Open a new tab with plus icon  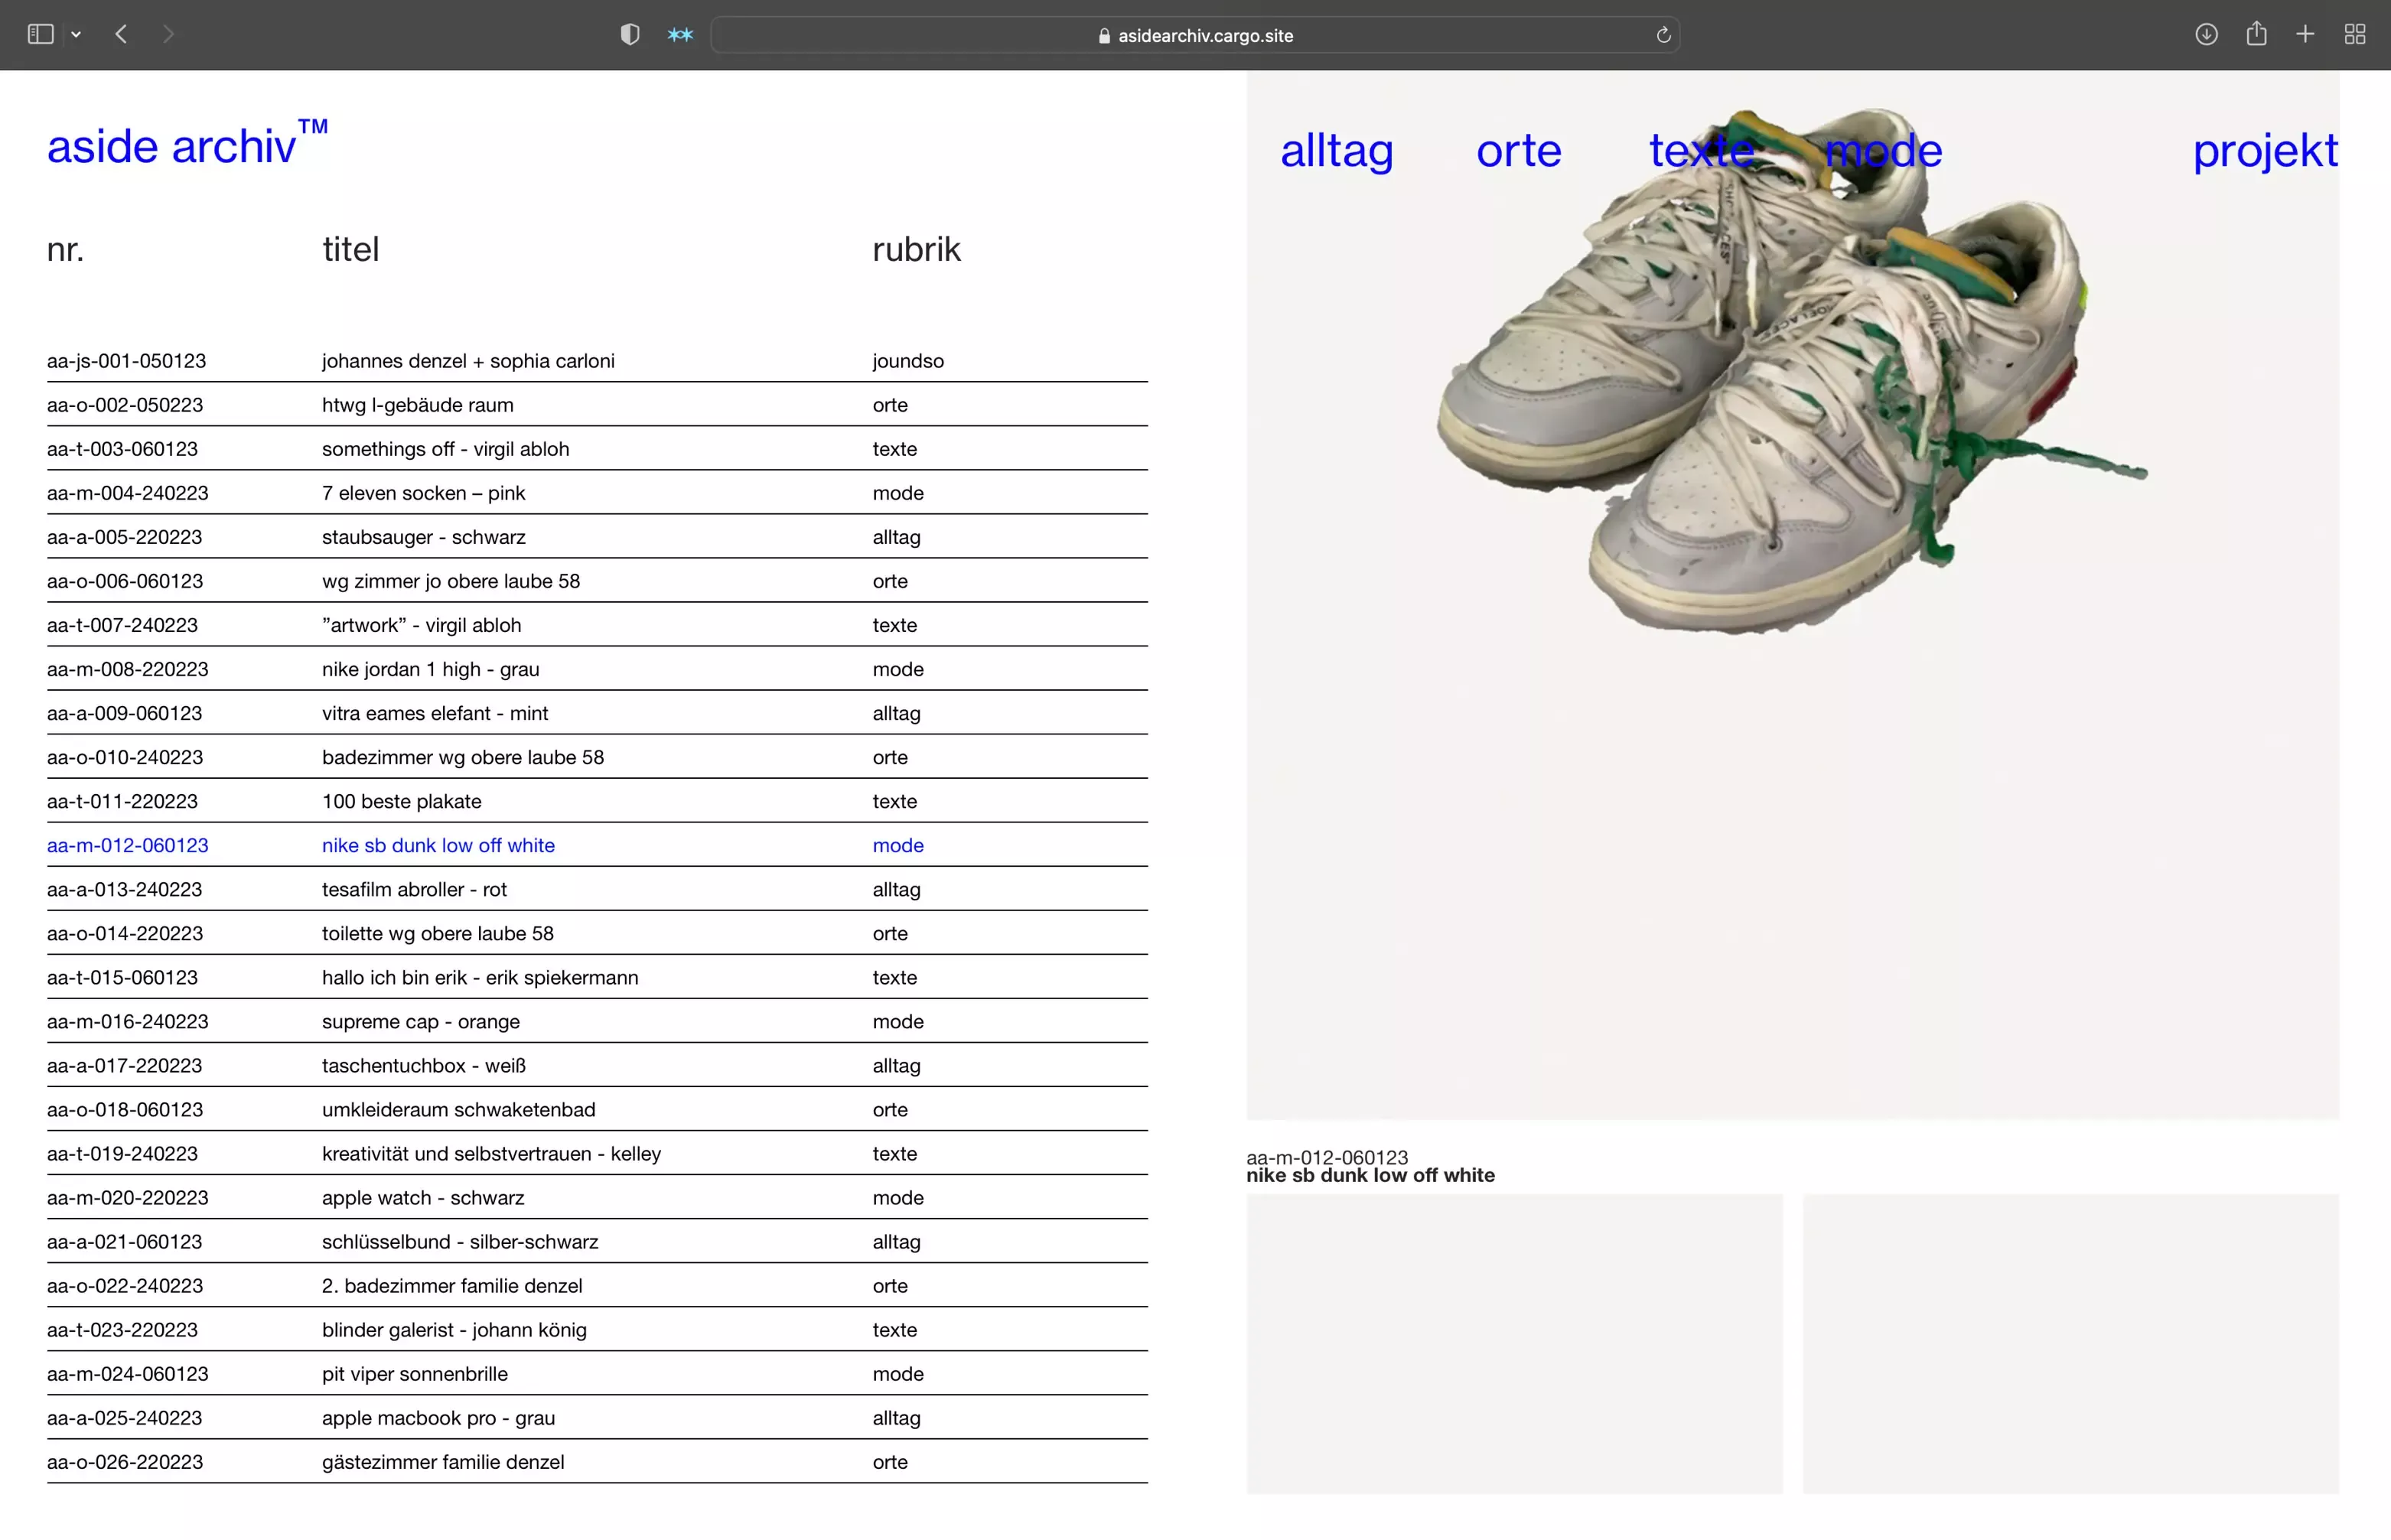(x=2305, y=35)
